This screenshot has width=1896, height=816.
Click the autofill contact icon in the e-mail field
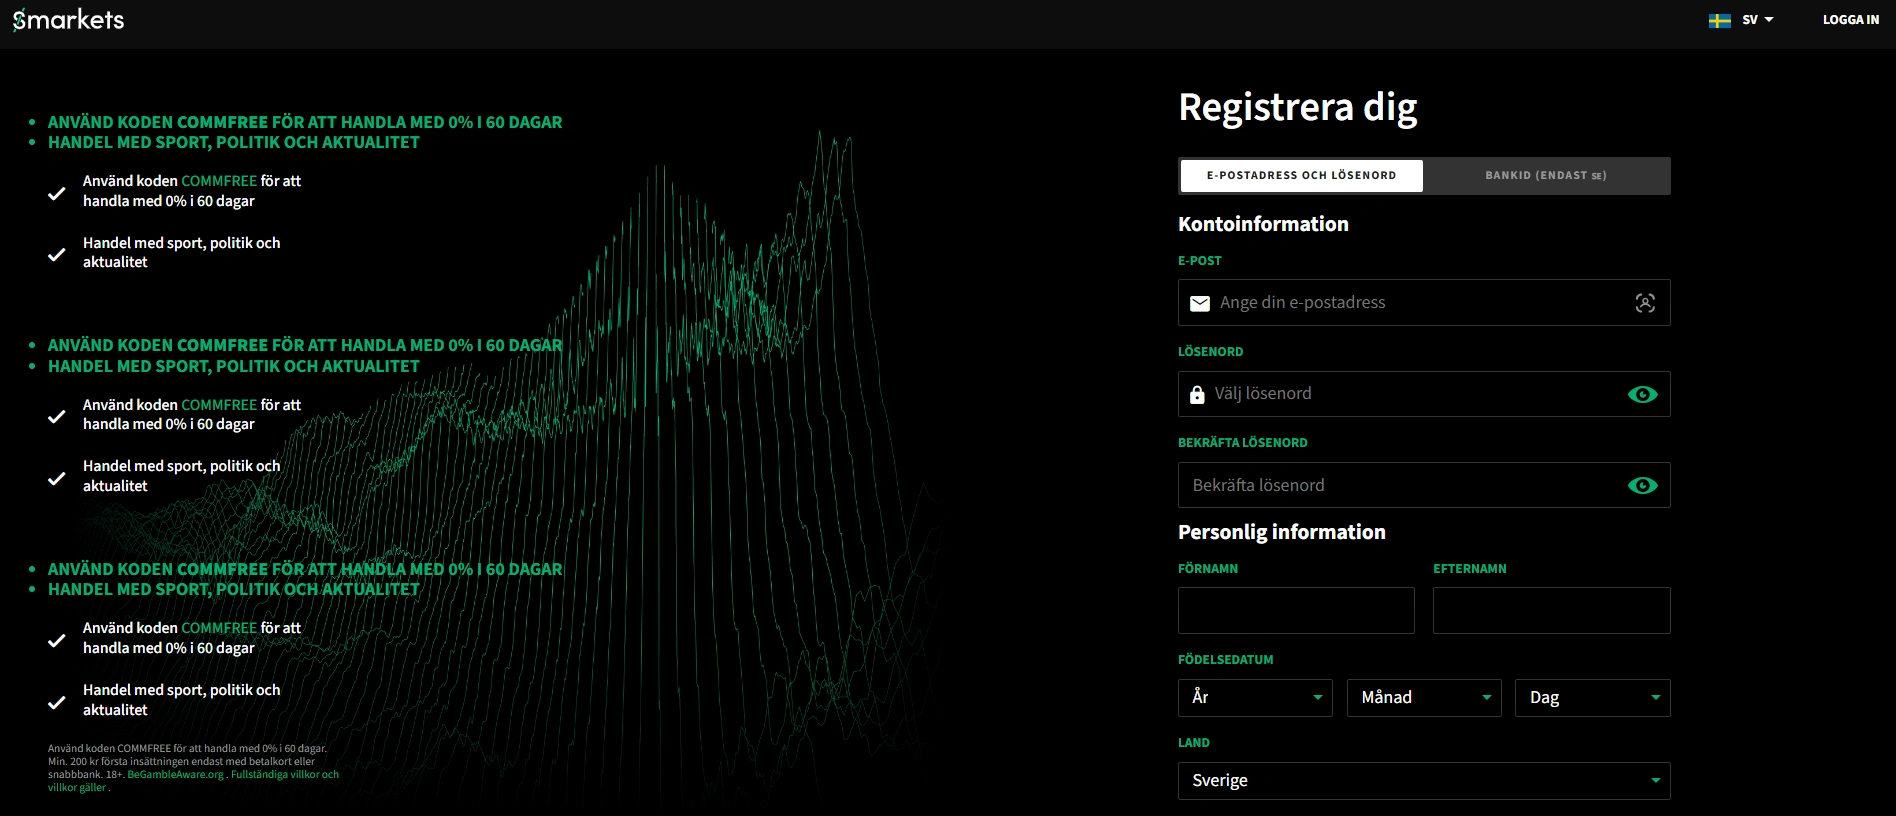1645,303
